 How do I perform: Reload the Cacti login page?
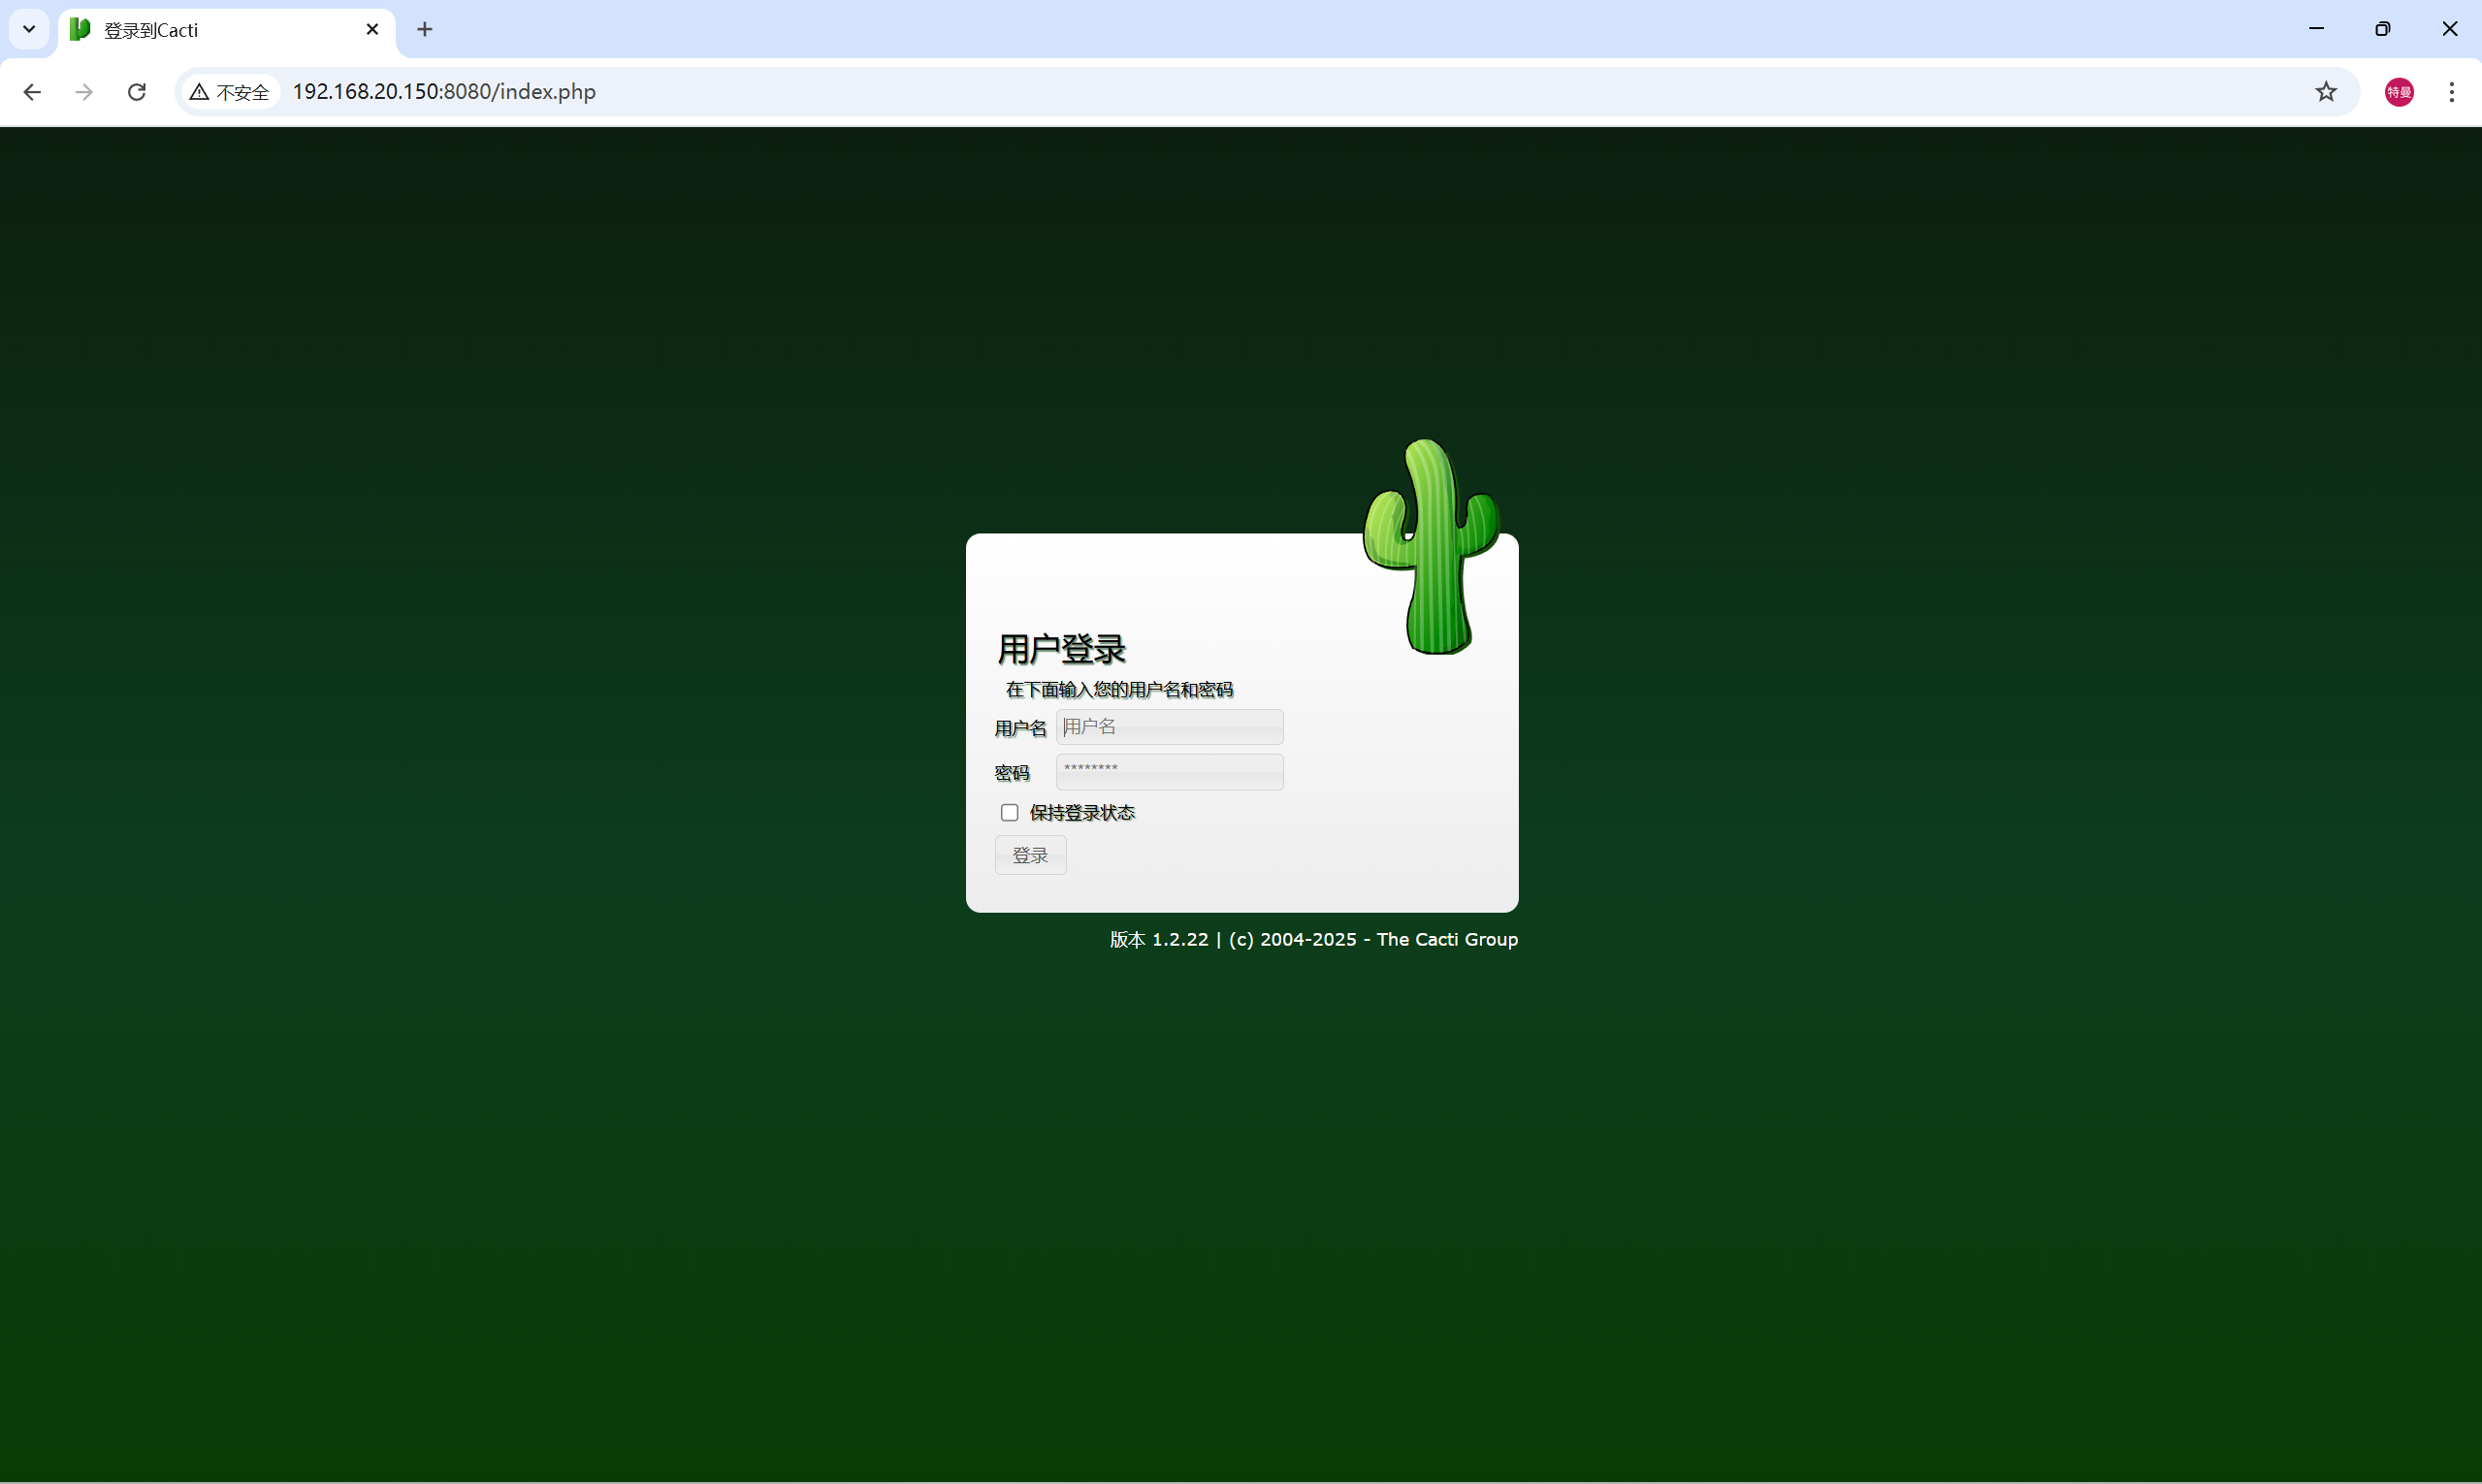137,92
